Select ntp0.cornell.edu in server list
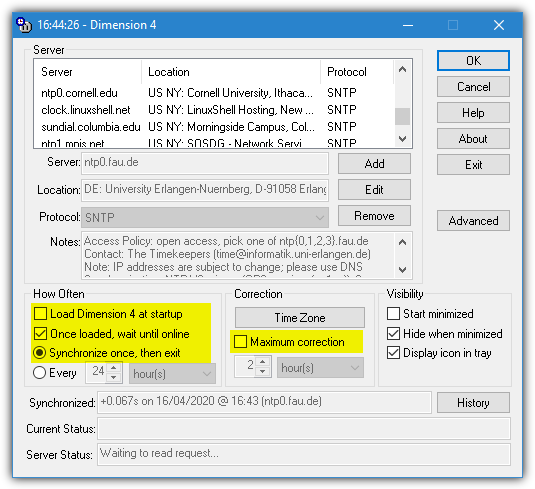Viewport: 535px width, 489px height. coord(214,93)
